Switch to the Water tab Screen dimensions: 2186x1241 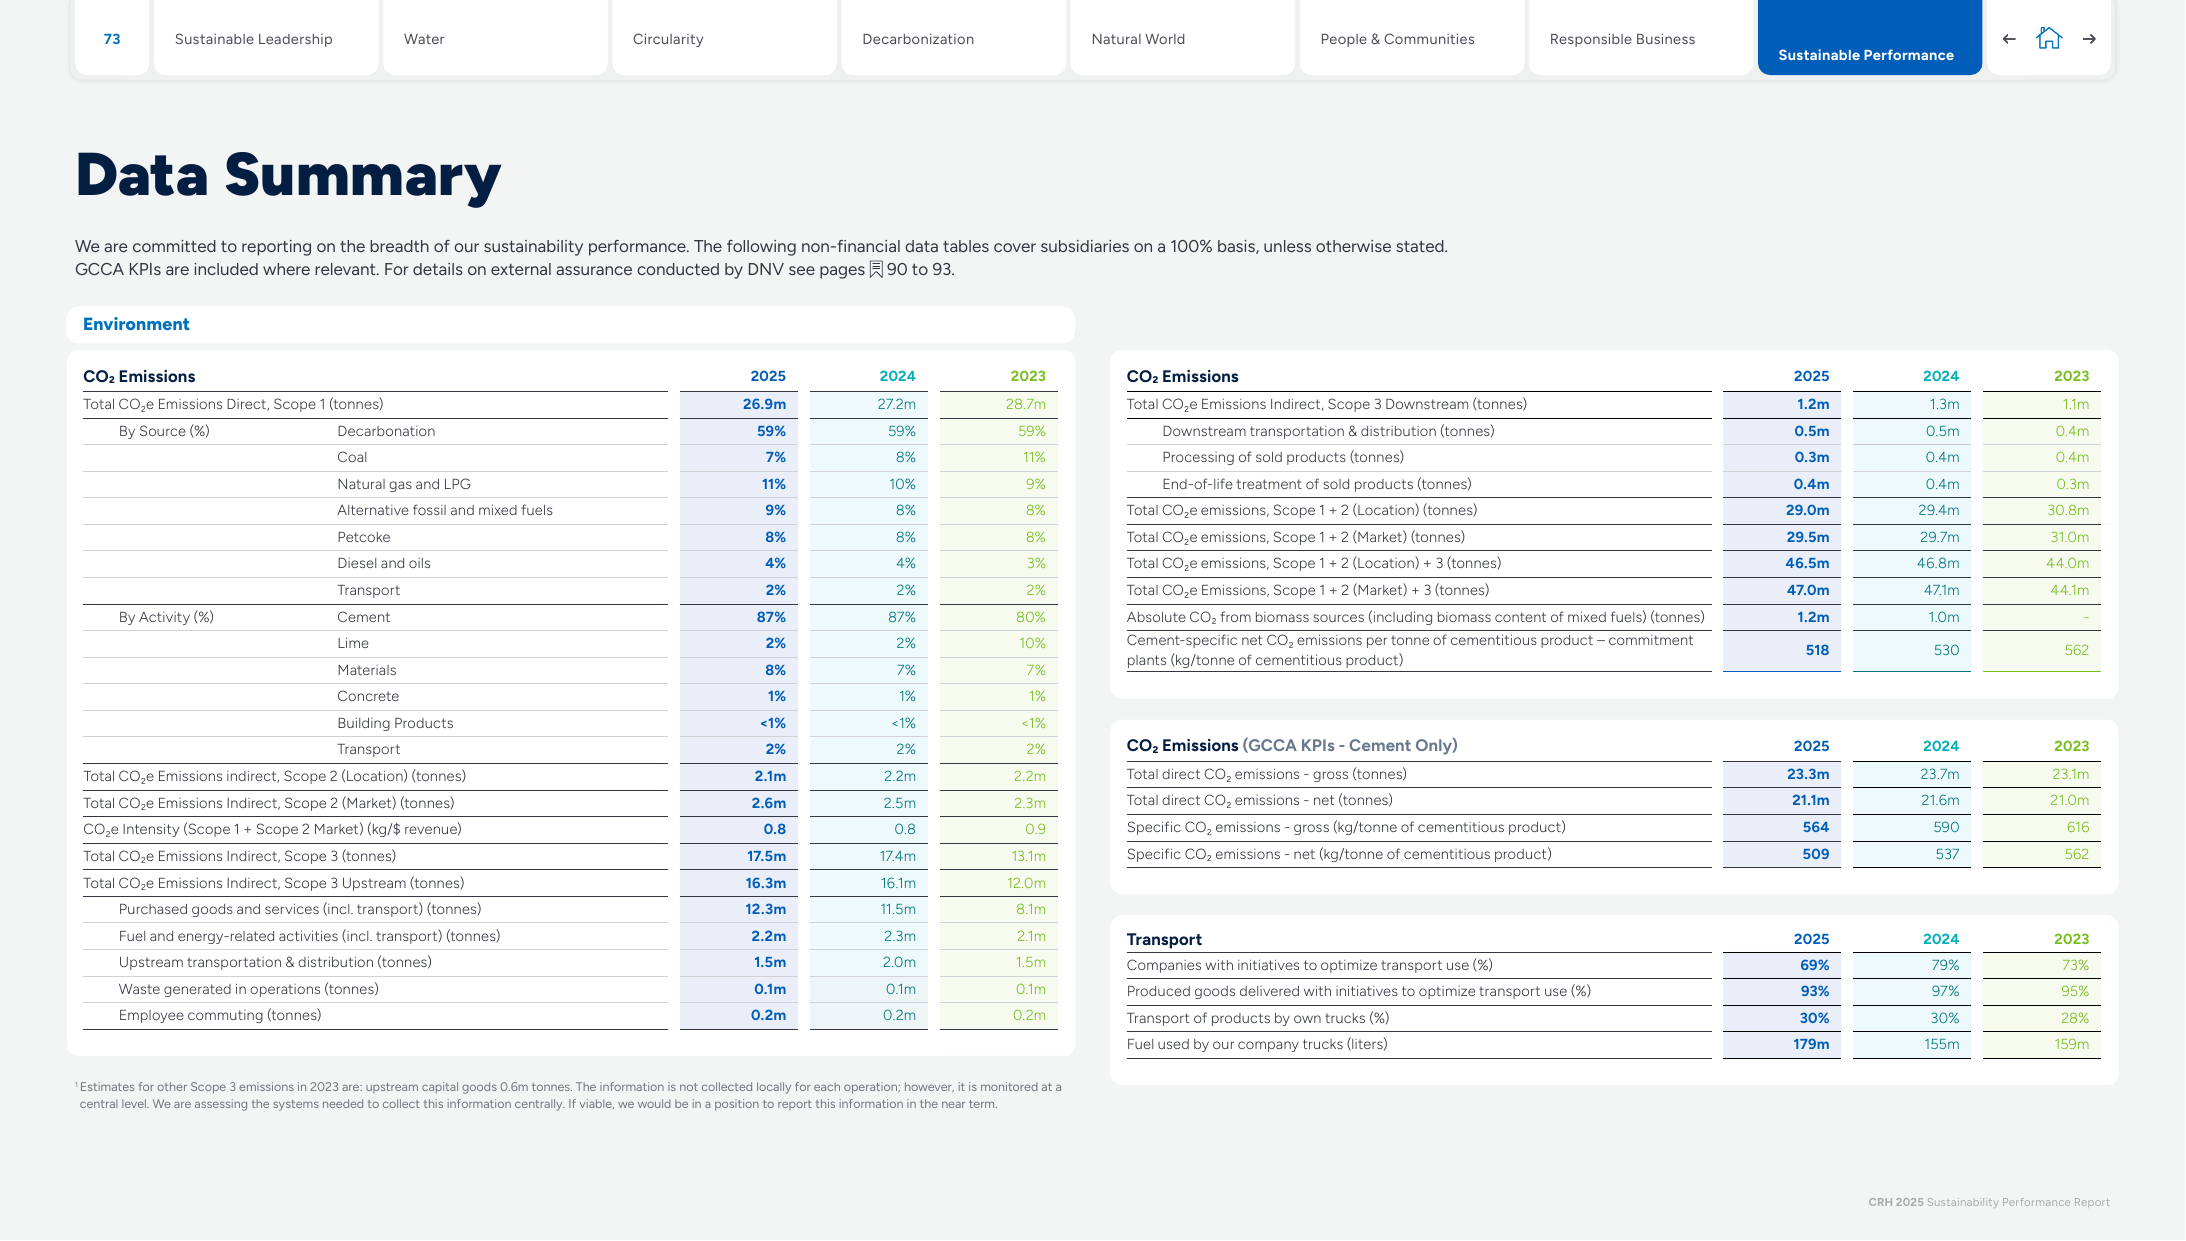[495, 38]
